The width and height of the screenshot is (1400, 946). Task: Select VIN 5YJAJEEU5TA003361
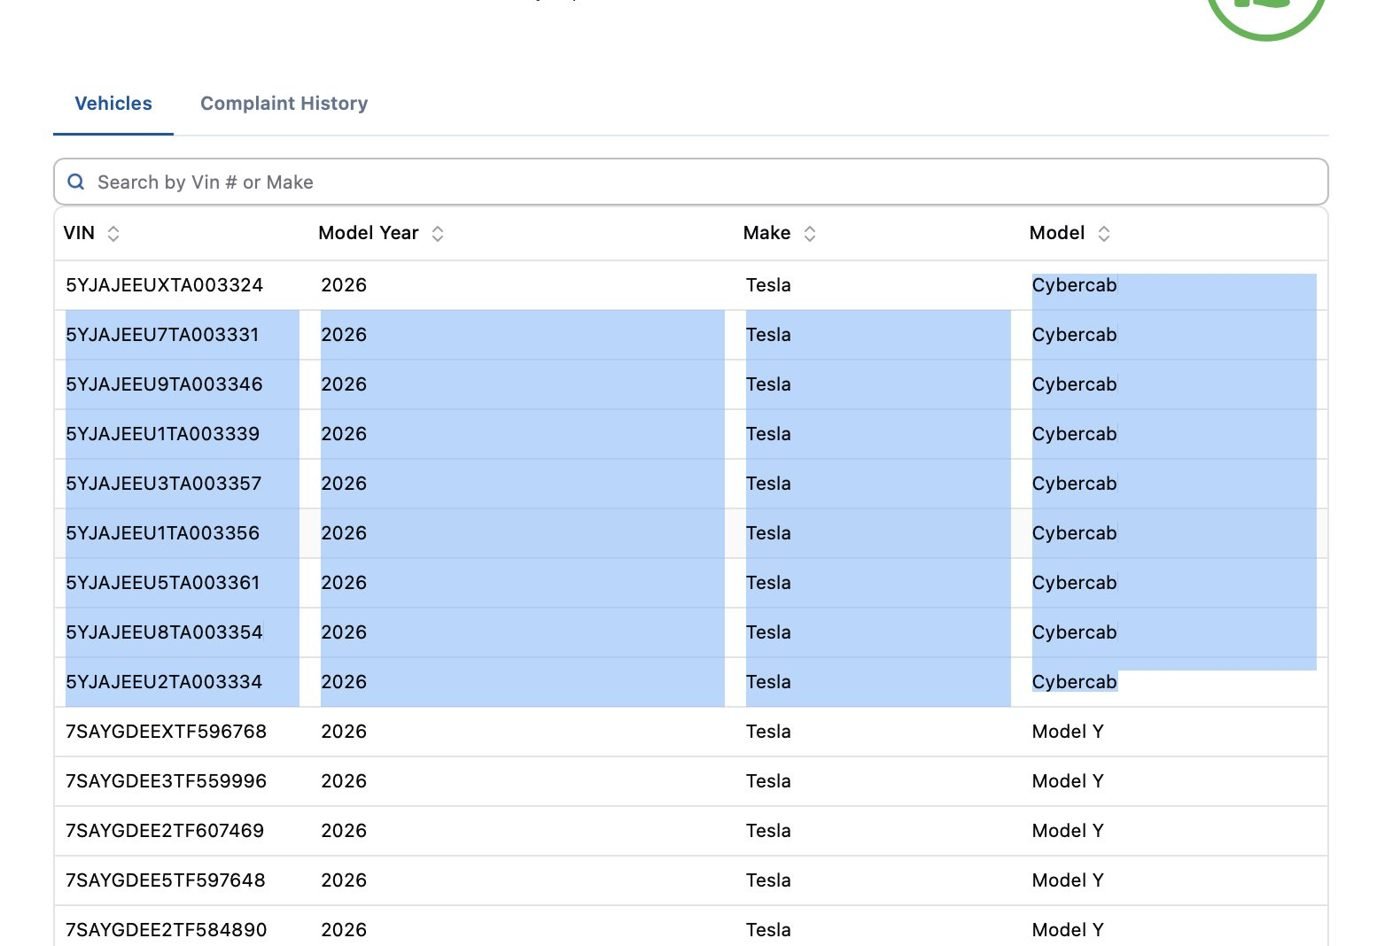(x=162, y=583)
